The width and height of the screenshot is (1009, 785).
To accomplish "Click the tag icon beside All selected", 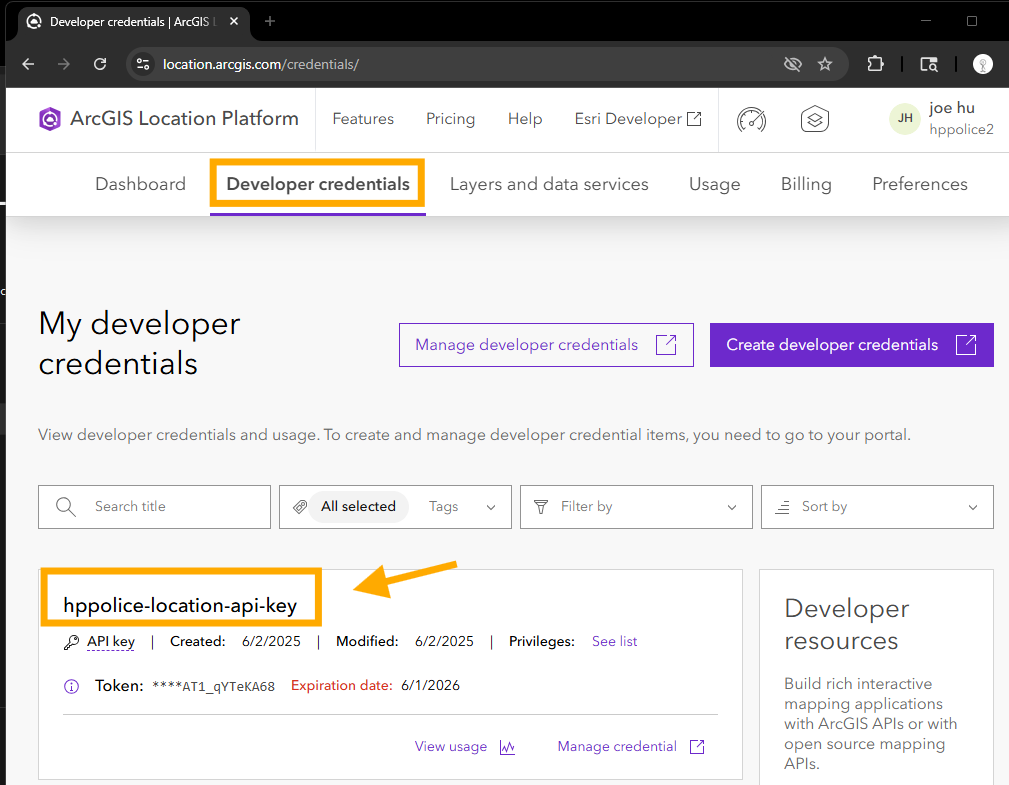I will (x=300, y=507).
